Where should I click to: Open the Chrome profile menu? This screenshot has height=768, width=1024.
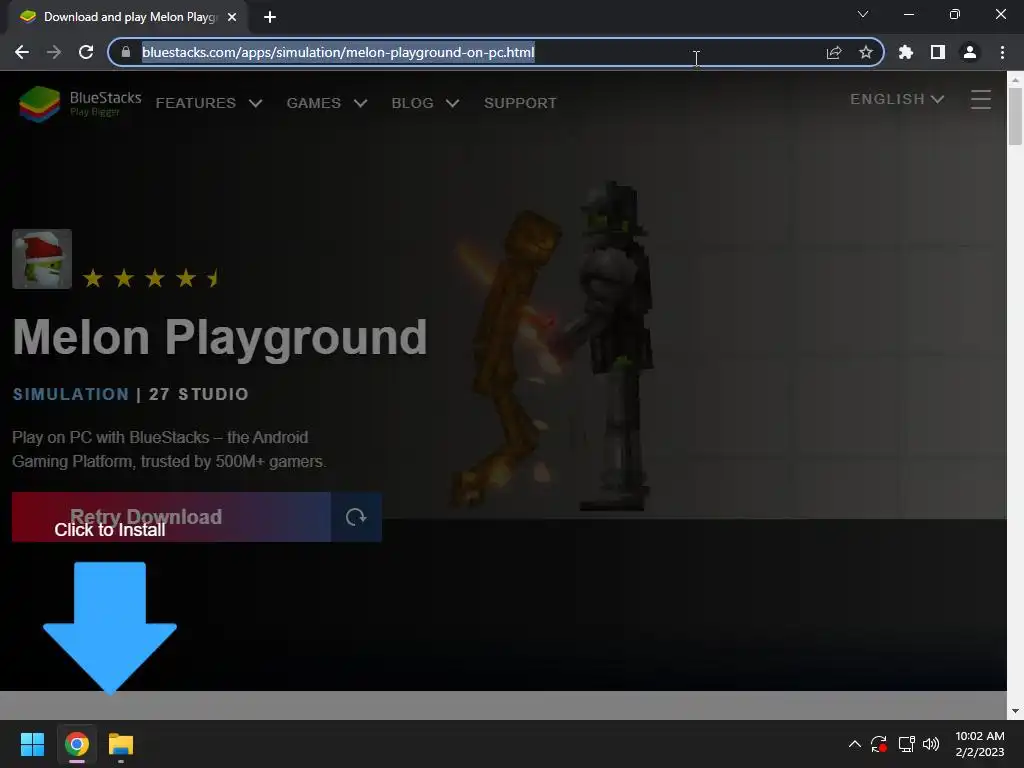click(x=970, y=52)
